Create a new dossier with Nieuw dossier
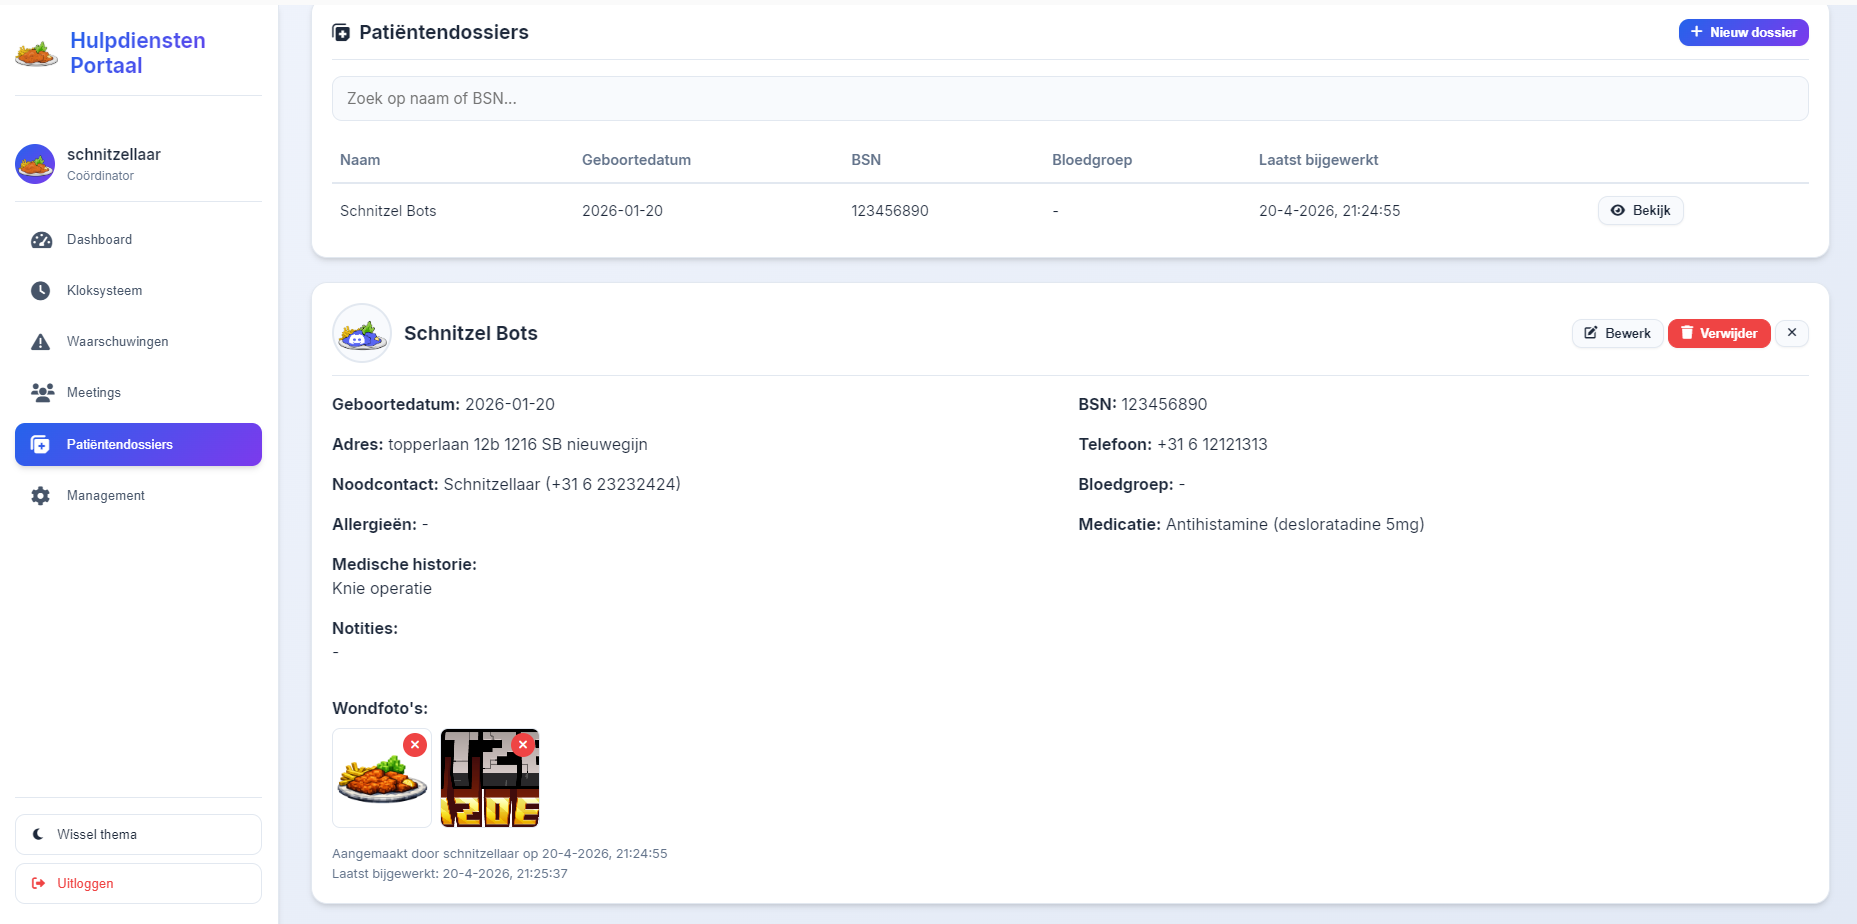The height and width of the screenshot is (924, 1857). click(x=1742, y=33)
